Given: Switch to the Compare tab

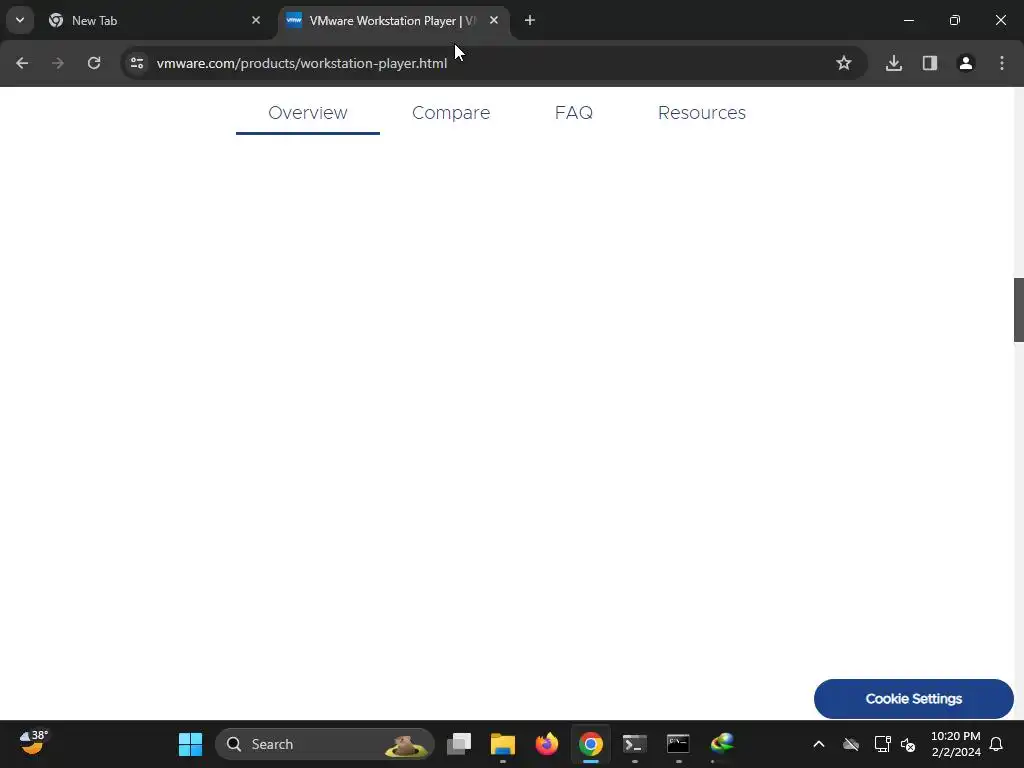Looking at the screenshot, I should tap(451, 113).
